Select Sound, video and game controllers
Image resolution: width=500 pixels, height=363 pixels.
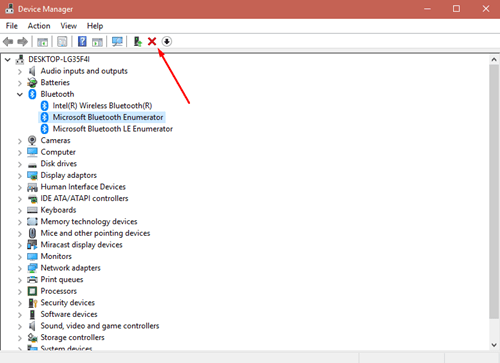coord(100,326)
